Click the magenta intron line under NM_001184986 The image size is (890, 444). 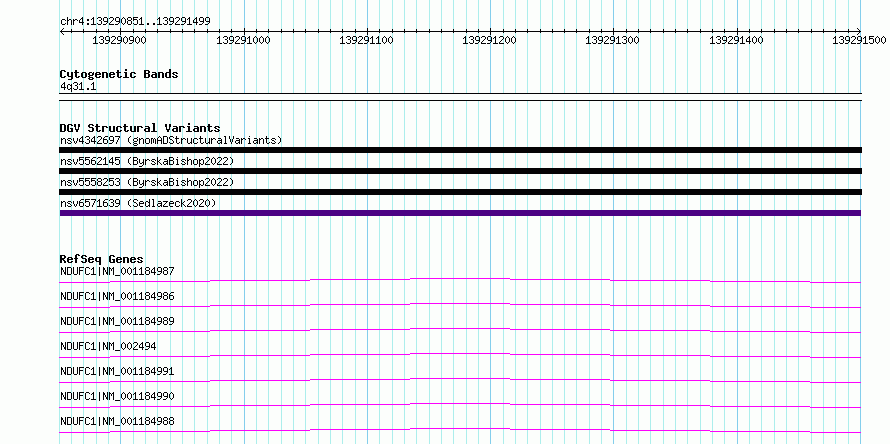[460, 305]
